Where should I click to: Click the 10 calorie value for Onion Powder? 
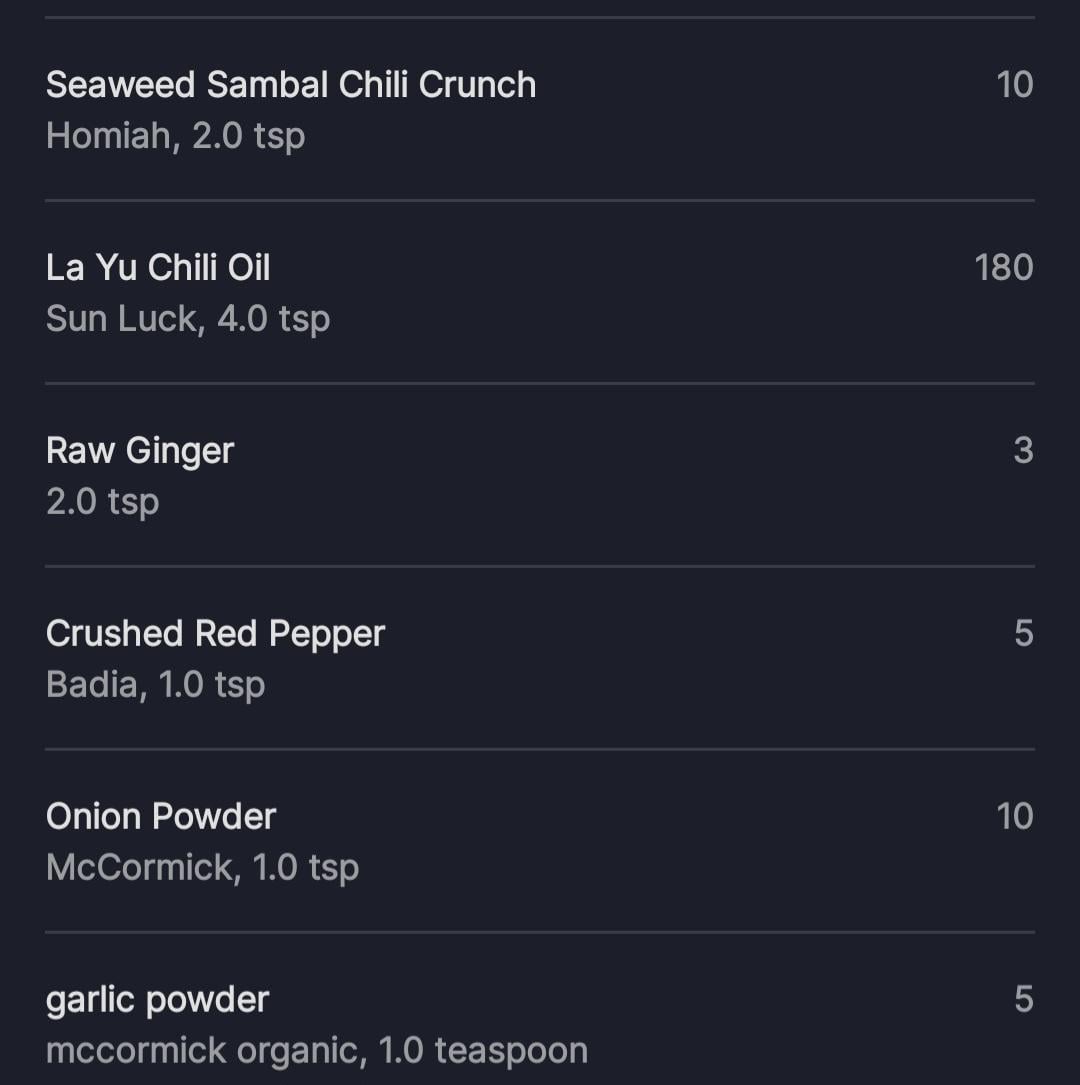tap(1015, 817)
